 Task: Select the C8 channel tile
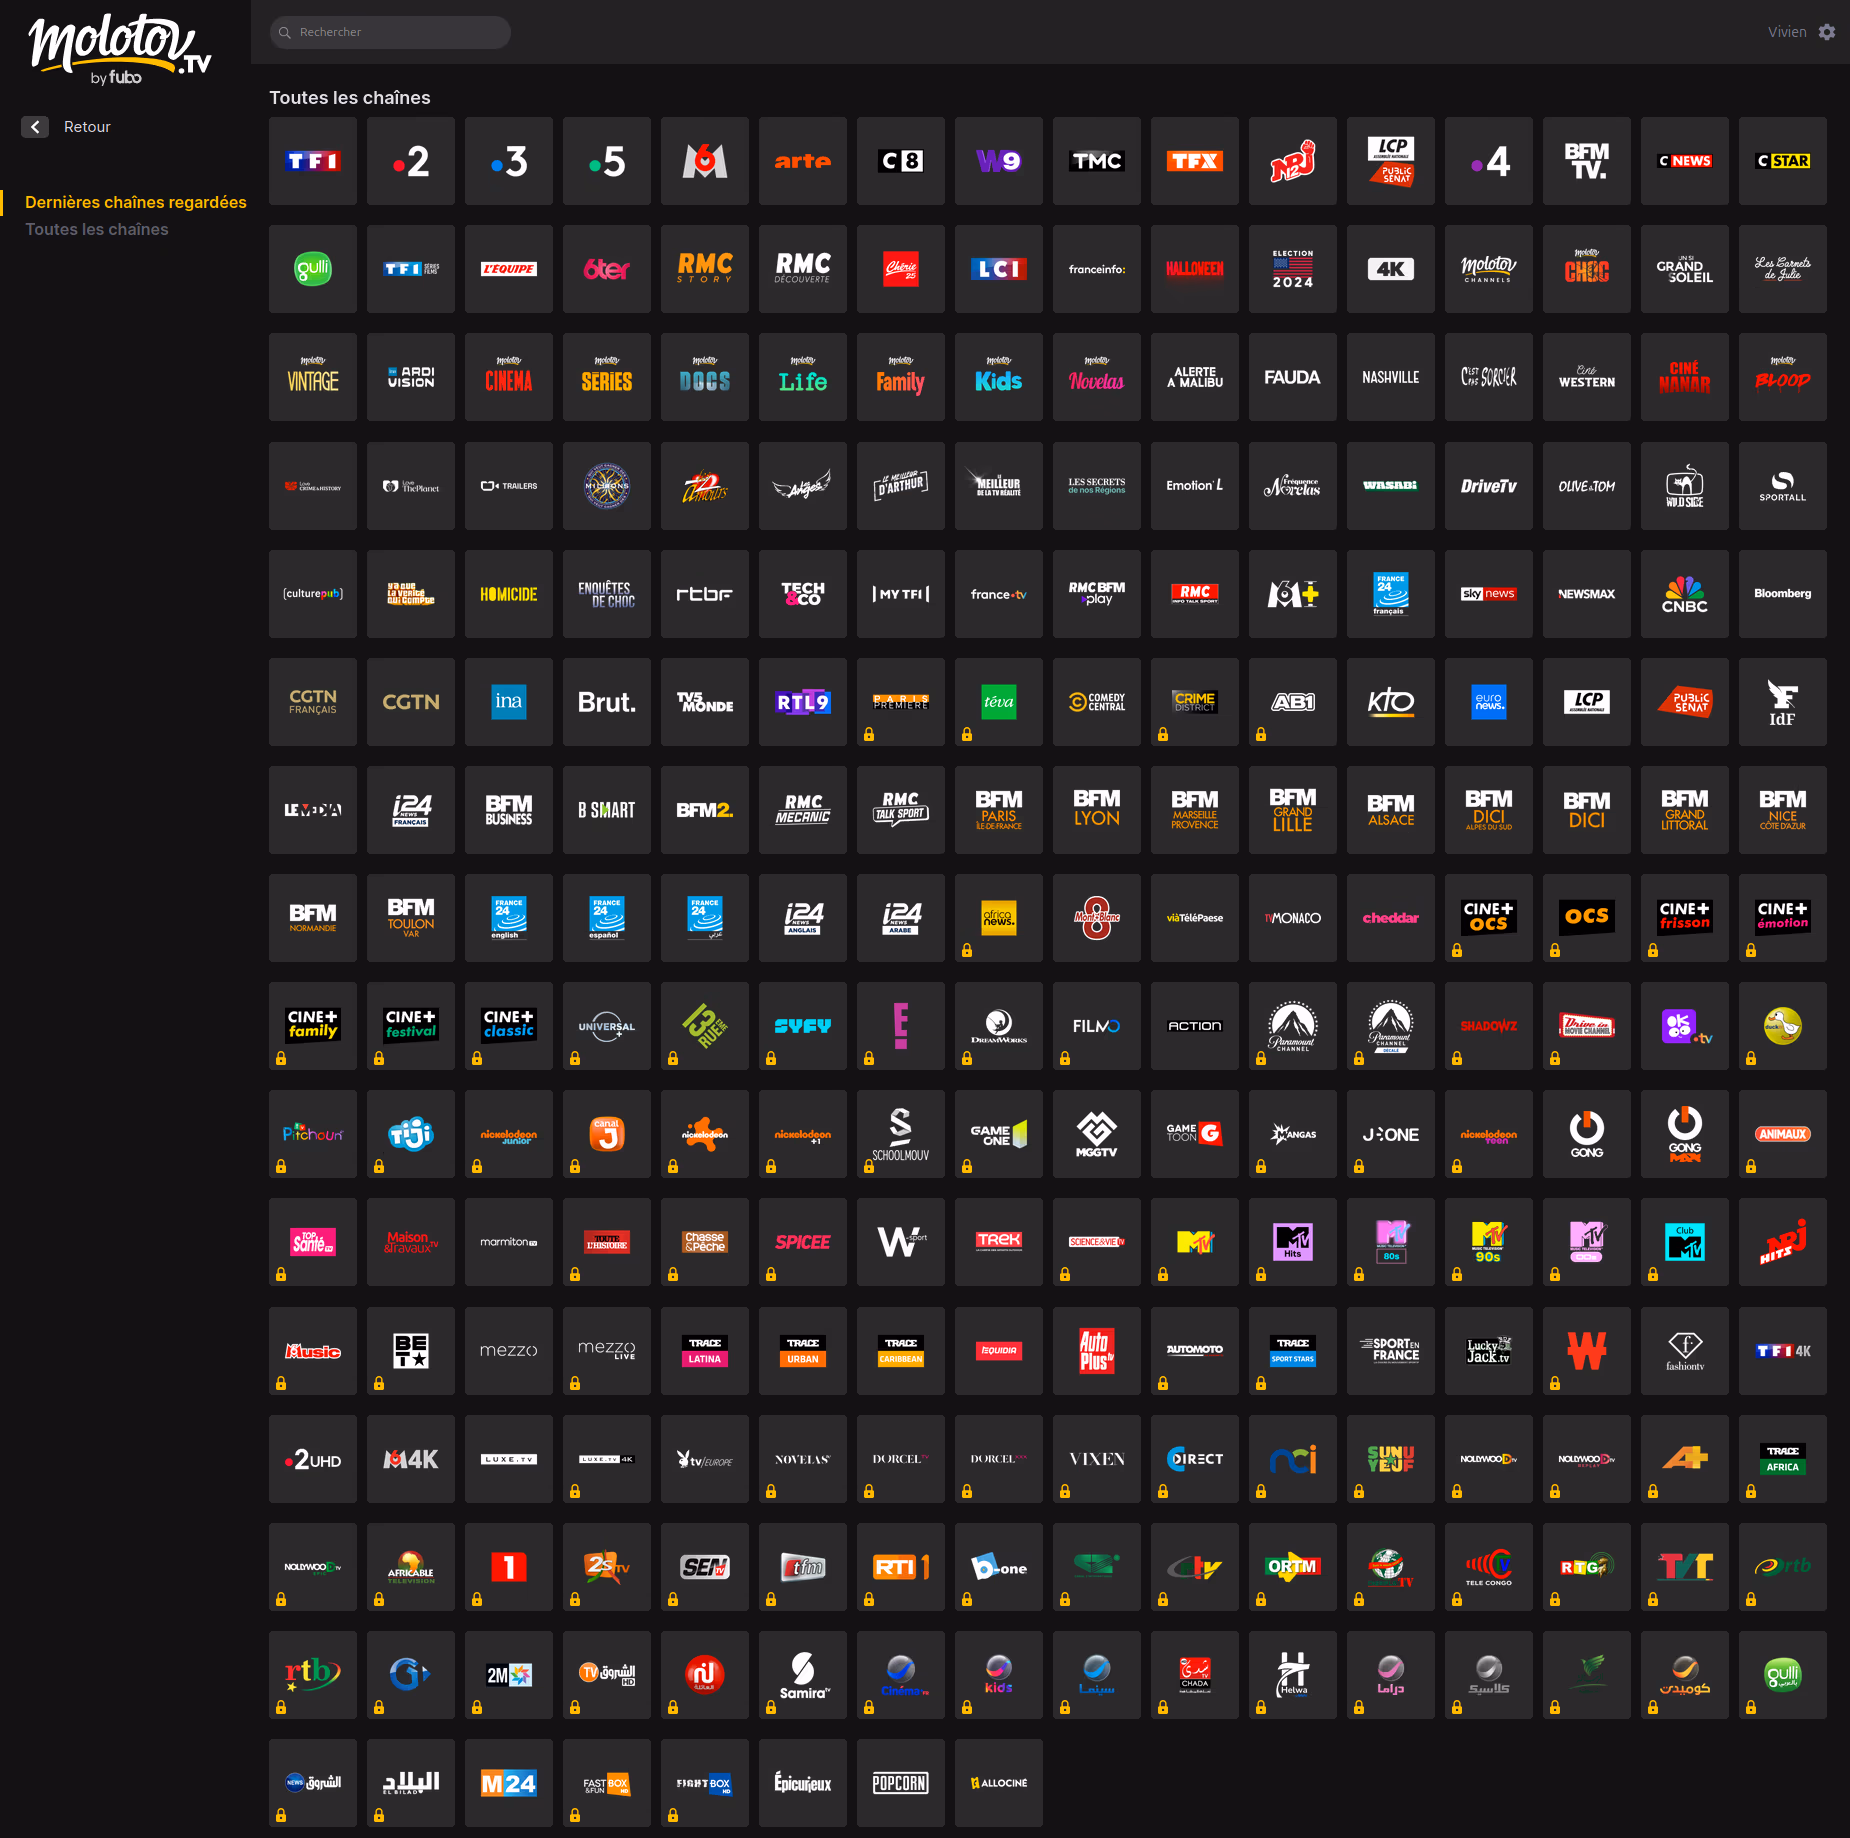[901, 161]
